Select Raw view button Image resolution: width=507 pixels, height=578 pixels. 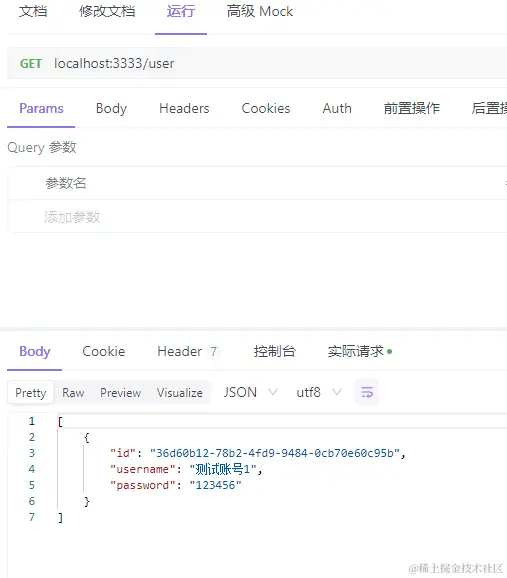(73, 393)
